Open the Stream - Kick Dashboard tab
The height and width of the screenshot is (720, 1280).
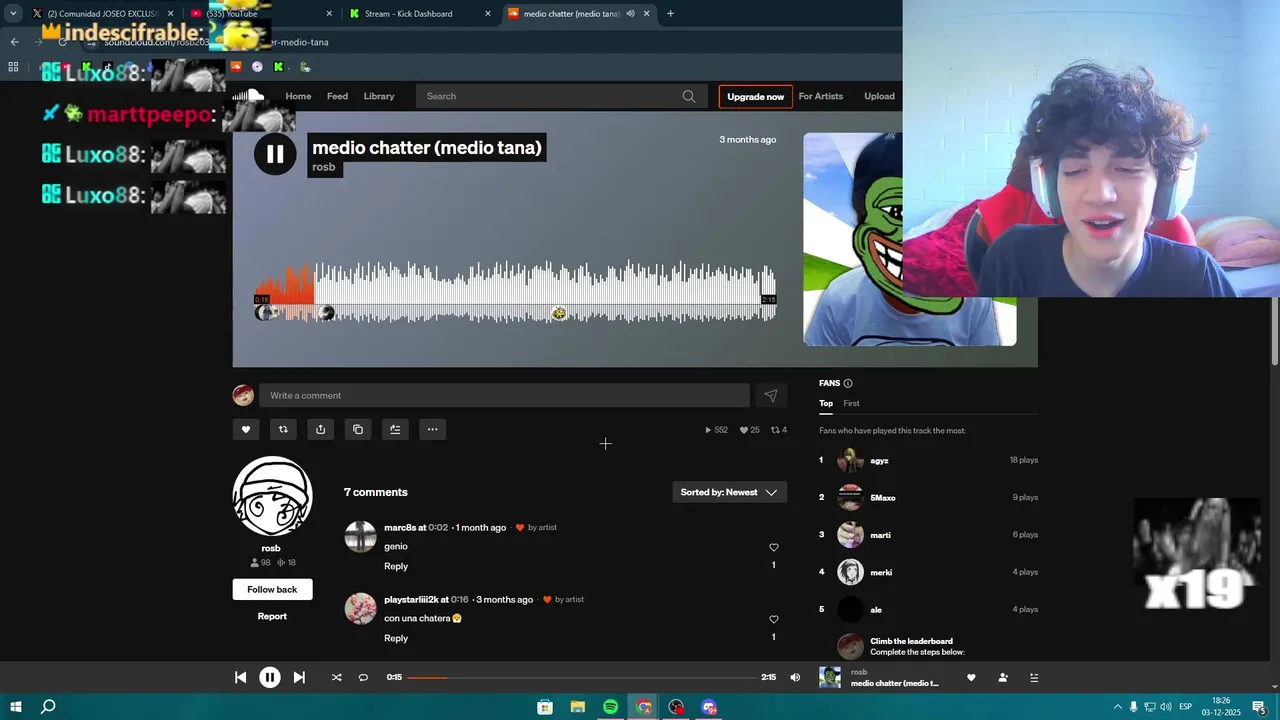420,14
